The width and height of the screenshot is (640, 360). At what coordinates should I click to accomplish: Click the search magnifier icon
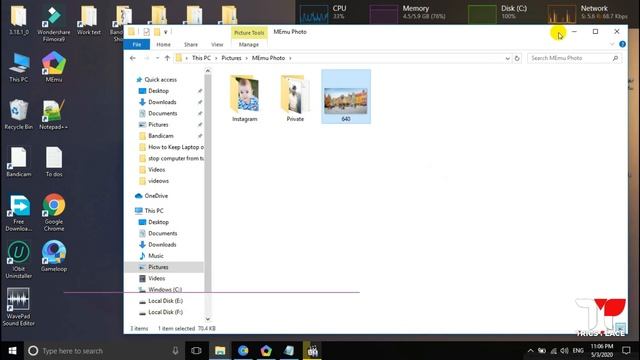615,58
